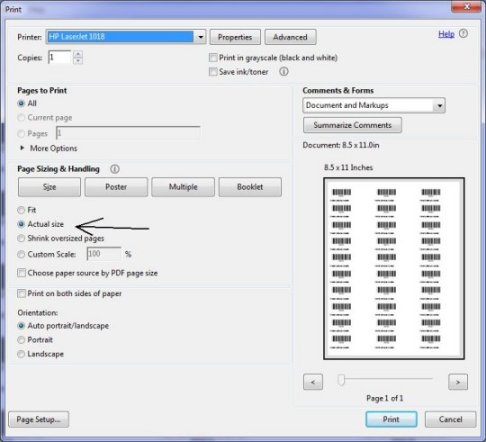Enable Print in grayscale checkbox

coord(213,58)
